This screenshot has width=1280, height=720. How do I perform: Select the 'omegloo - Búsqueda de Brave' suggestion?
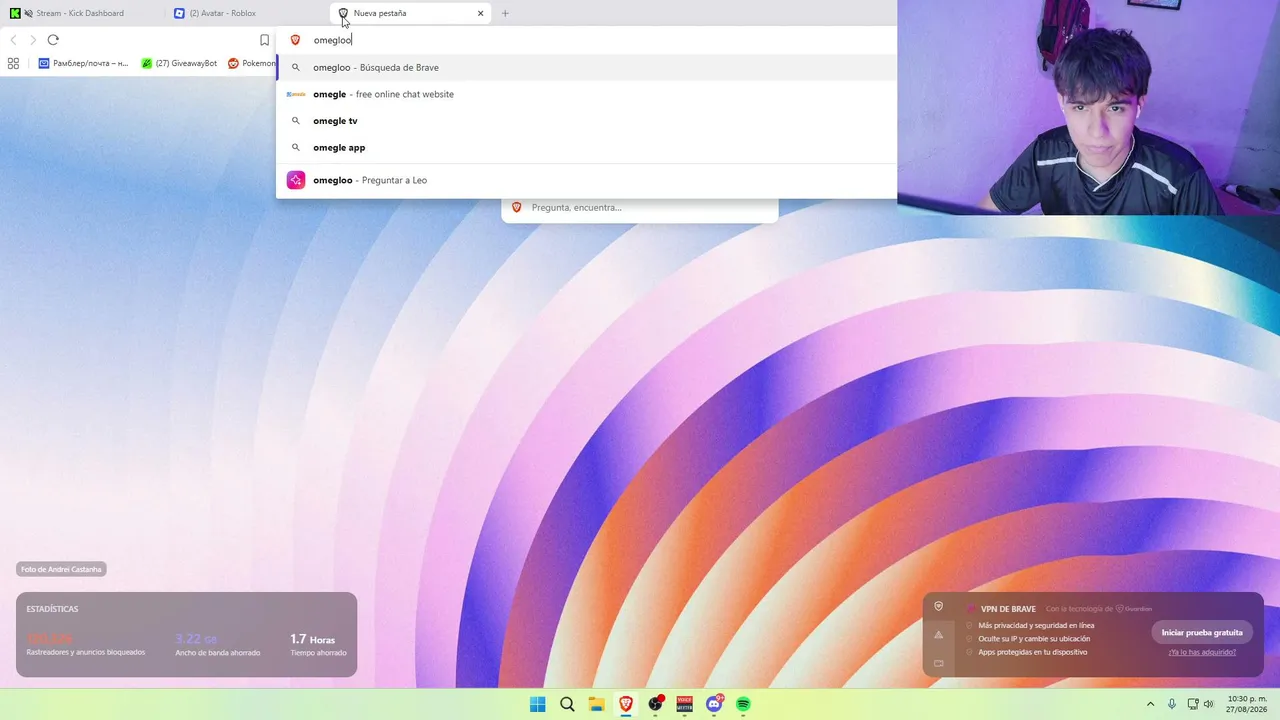[587, 67]
